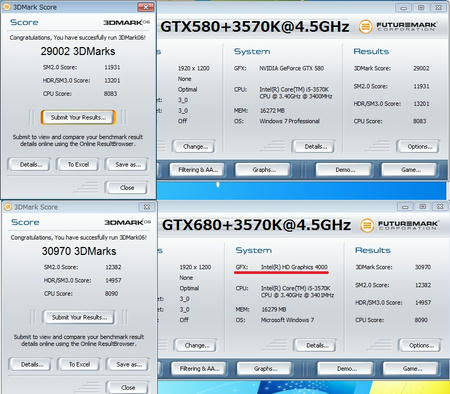
Task: Click To Excel in lower score dialog
Action: click(79, 364)
